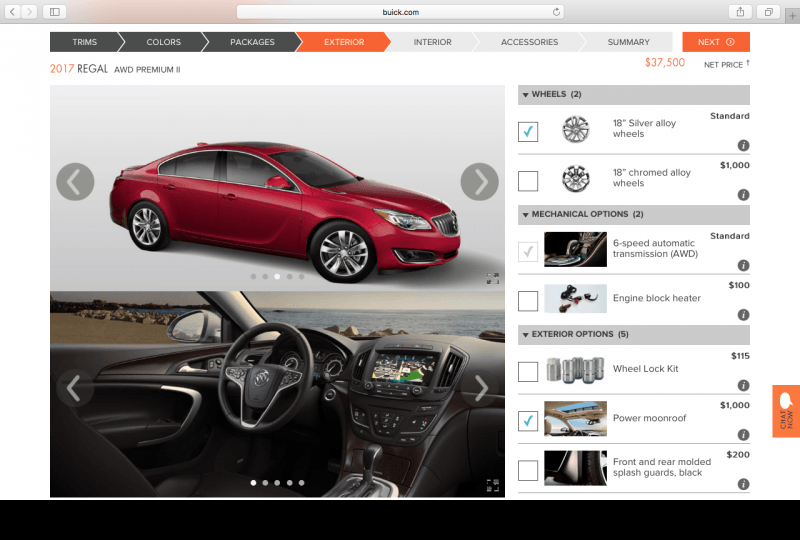Viewport: 800px width, 540px height.
Task: Show all tabs overview icon
Action: pyautogui.click(x=768, y=12)
